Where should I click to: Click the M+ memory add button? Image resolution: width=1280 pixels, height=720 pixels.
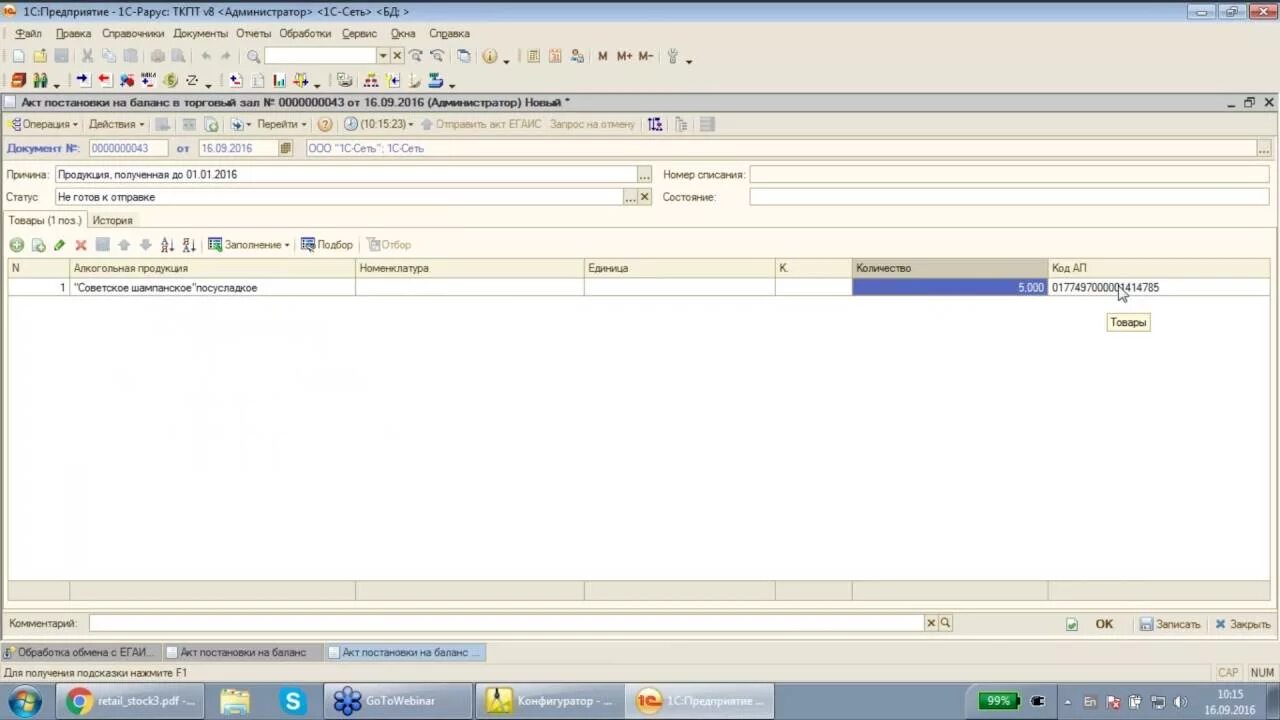pos(624,56)
